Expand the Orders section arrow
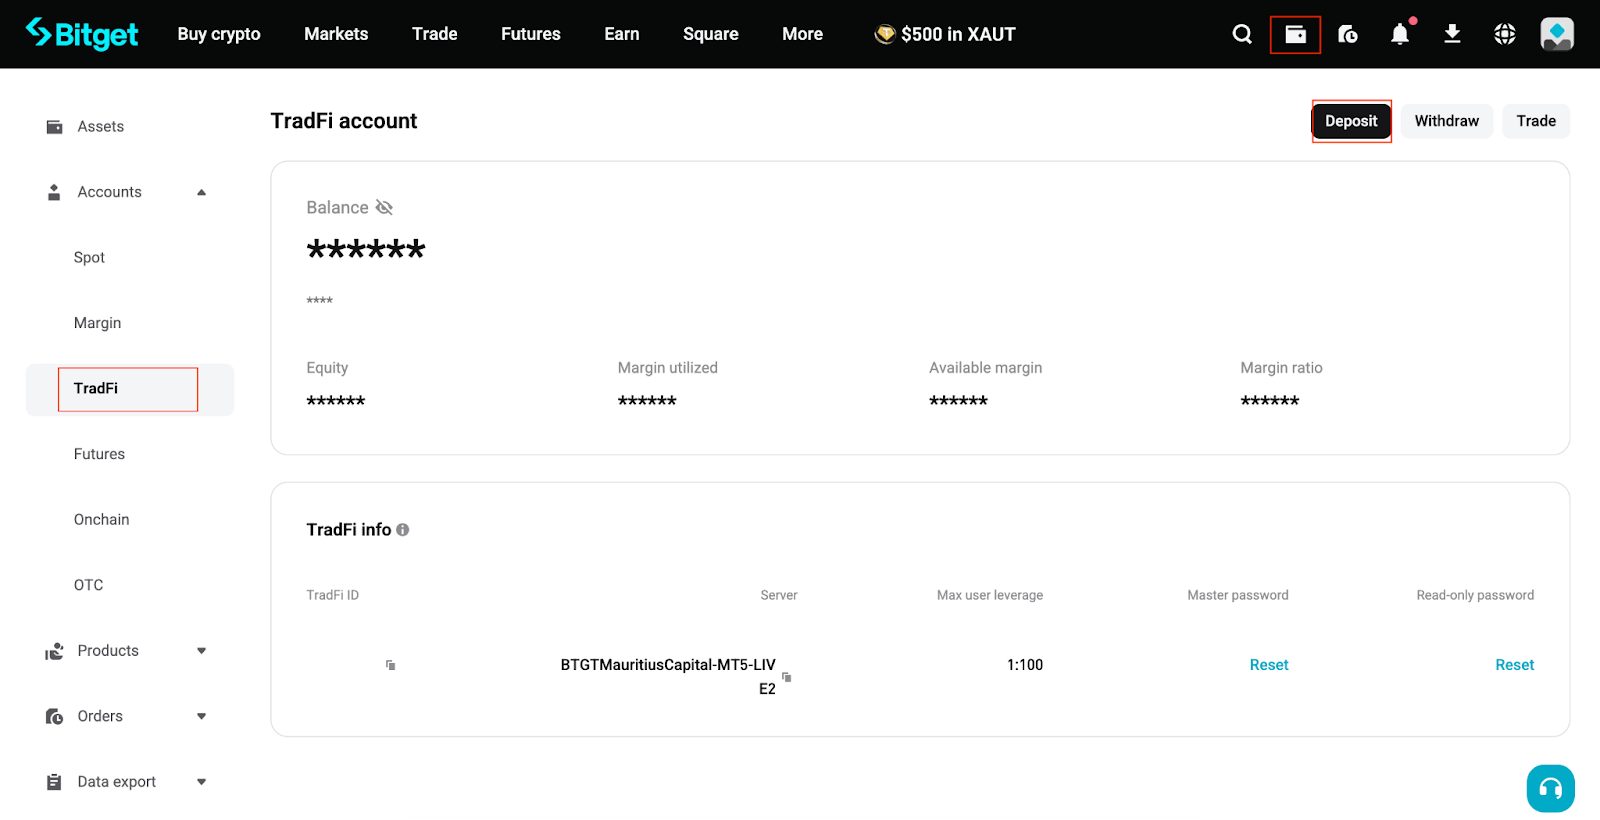The width and height of the screenshot is (1600, 820). pyautogui.click(x=201, y=716)
